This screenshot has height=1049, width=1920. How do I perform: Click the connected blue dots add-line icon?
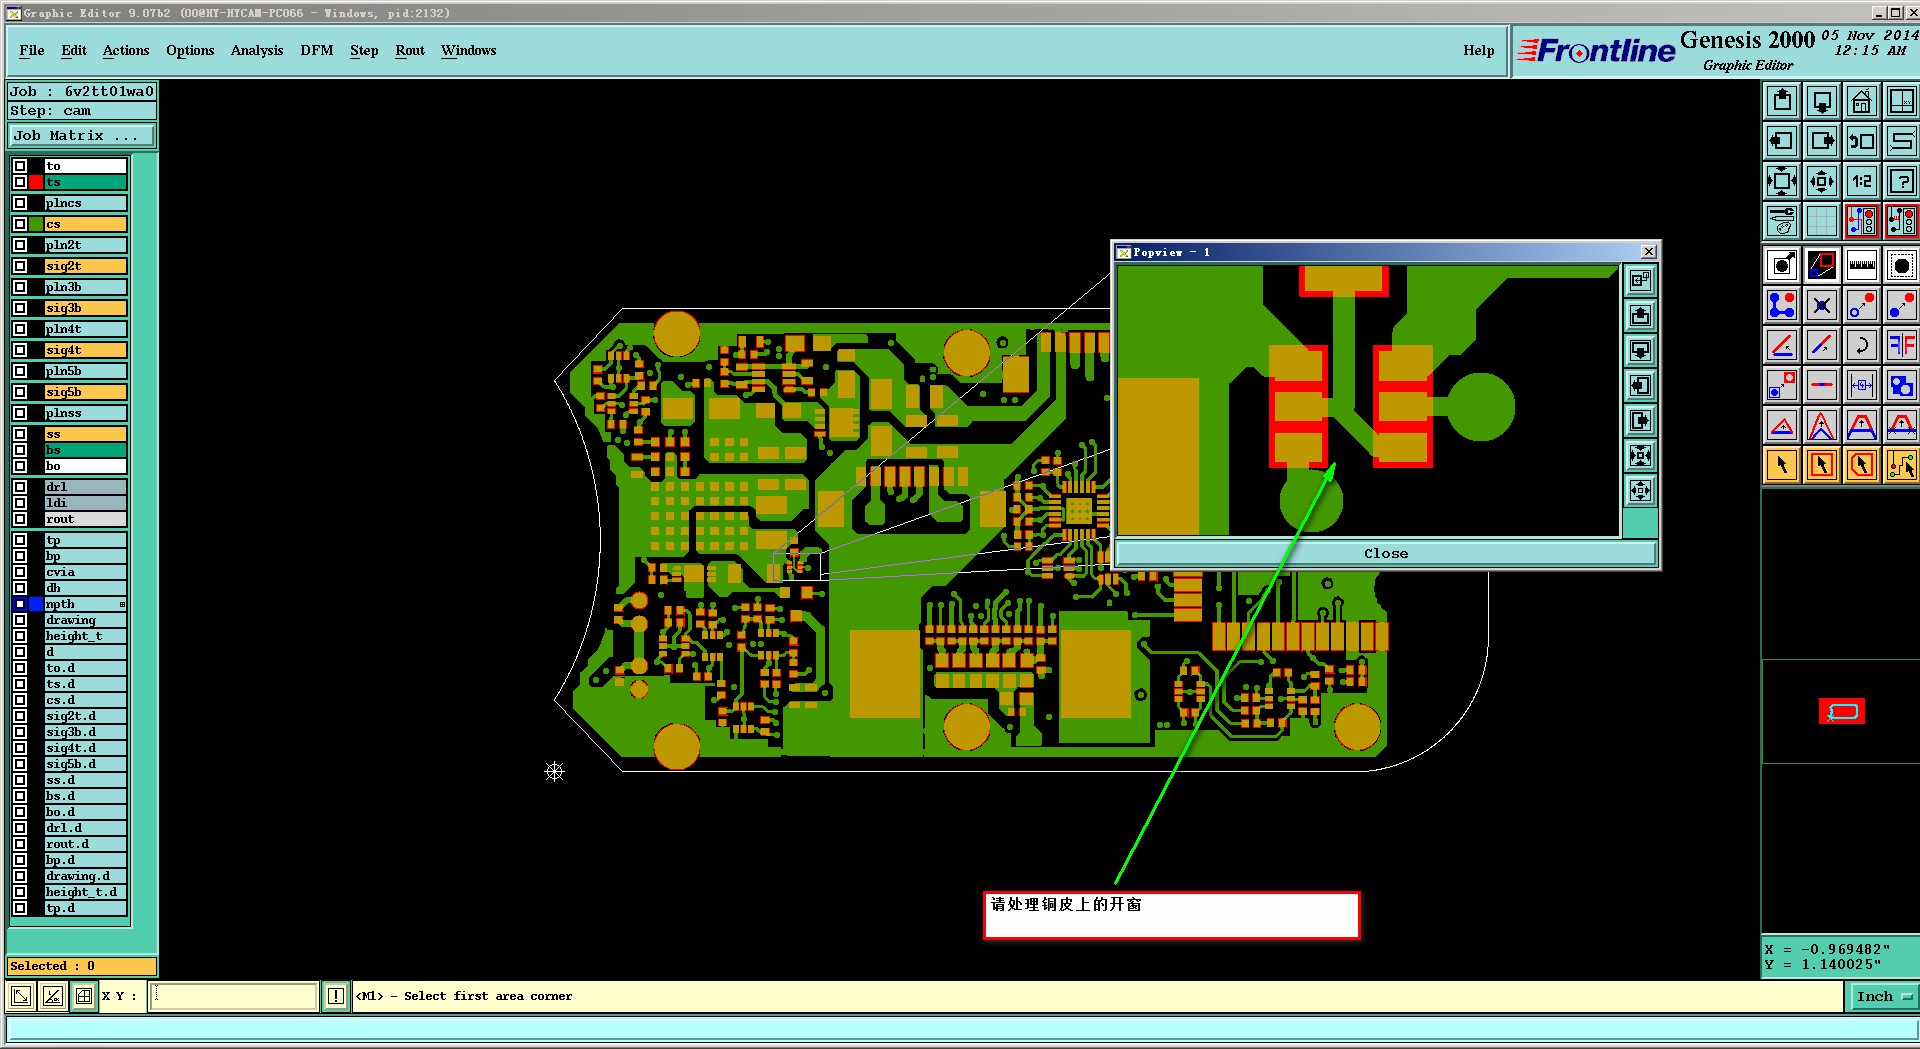coord(1782,305)
